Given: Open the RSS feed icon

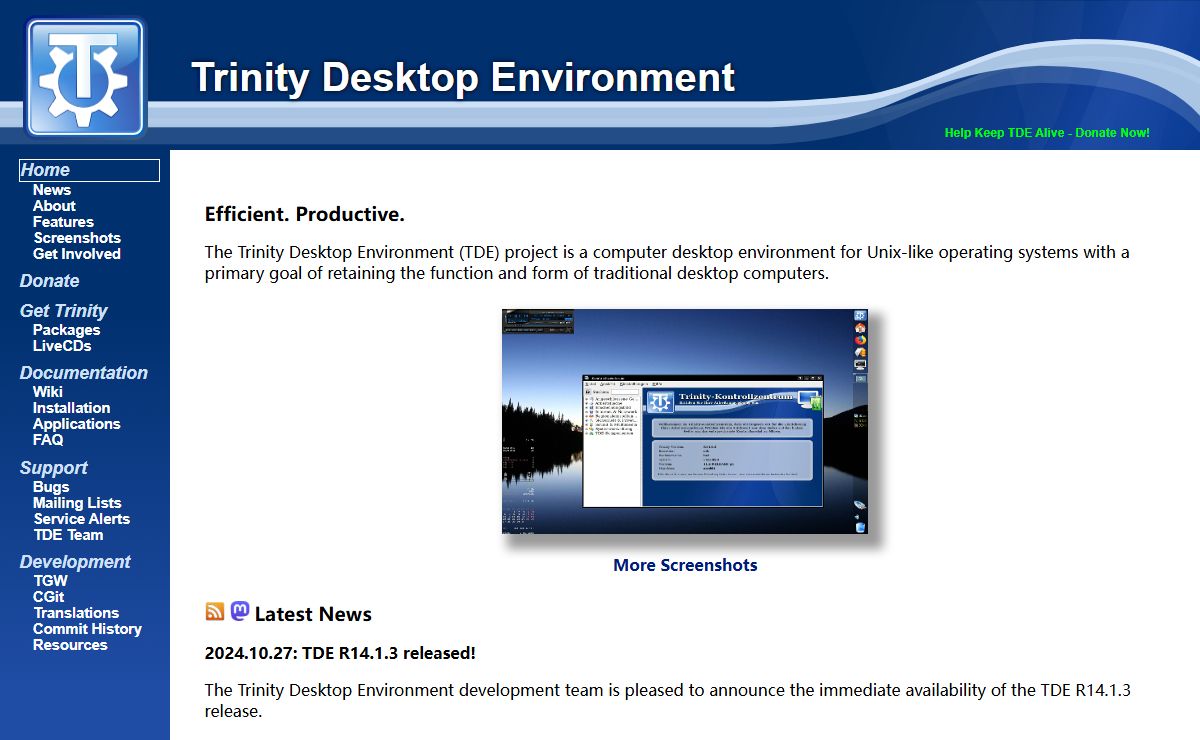Looking at the screenshot, I should click(x=215, y=612).
